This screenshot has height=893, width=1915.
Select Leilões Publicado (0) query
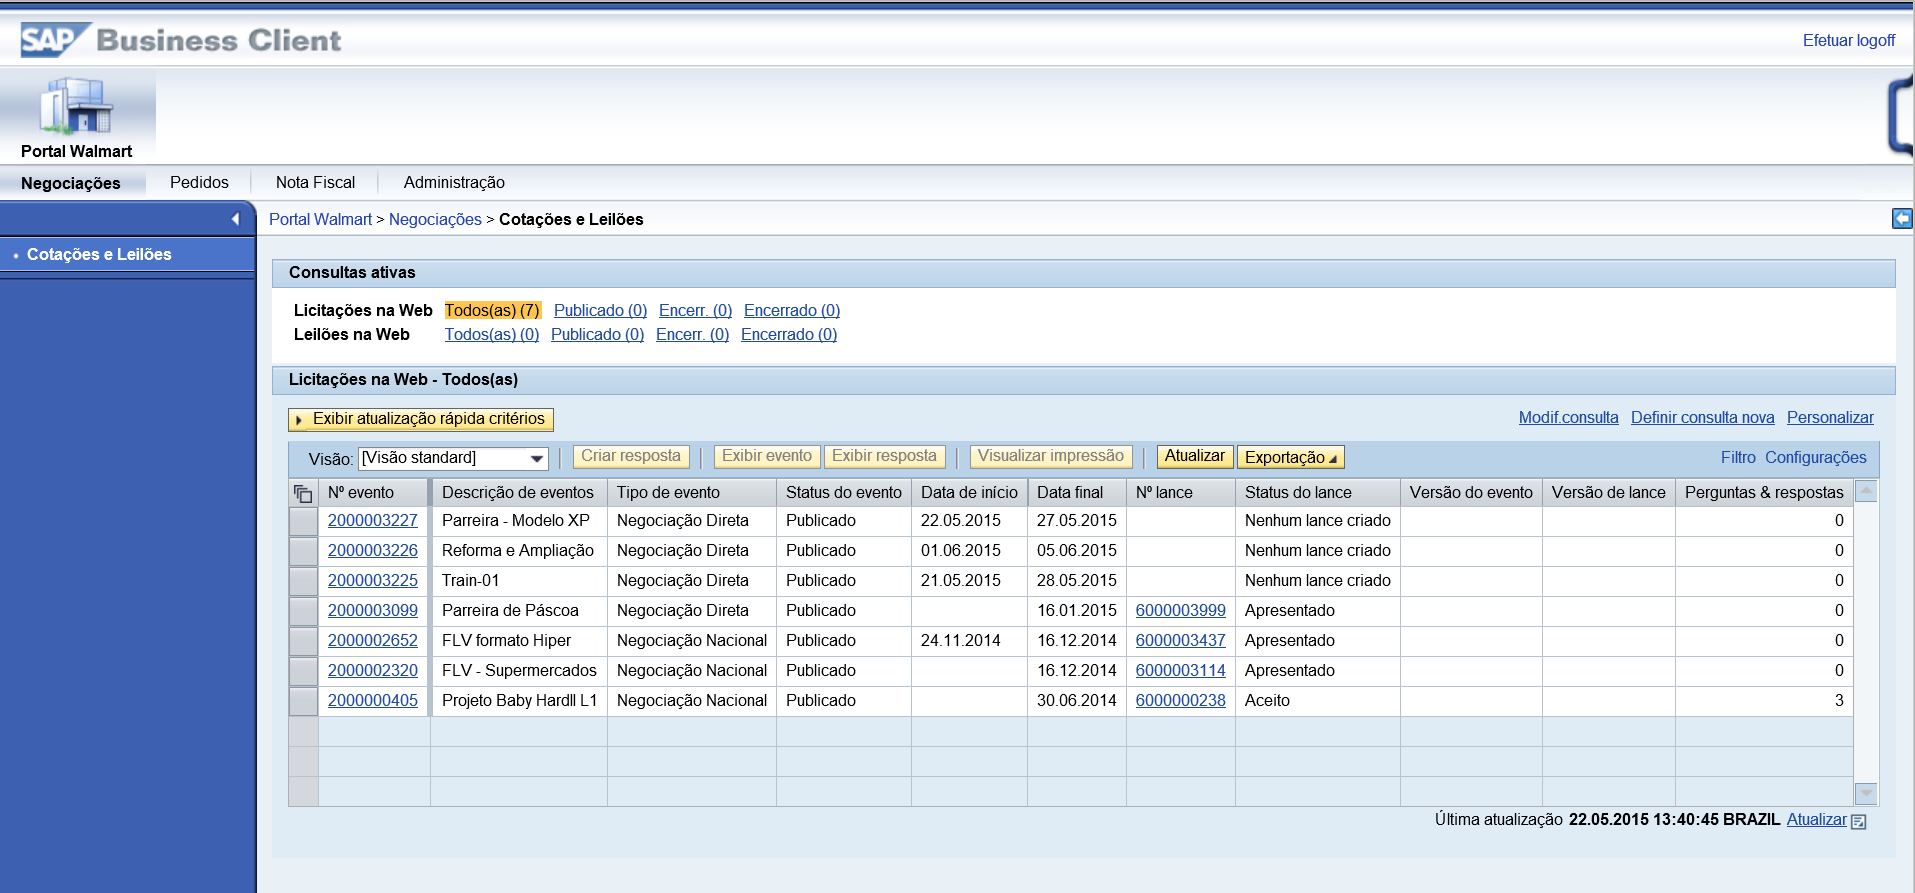tap(597, 334)
